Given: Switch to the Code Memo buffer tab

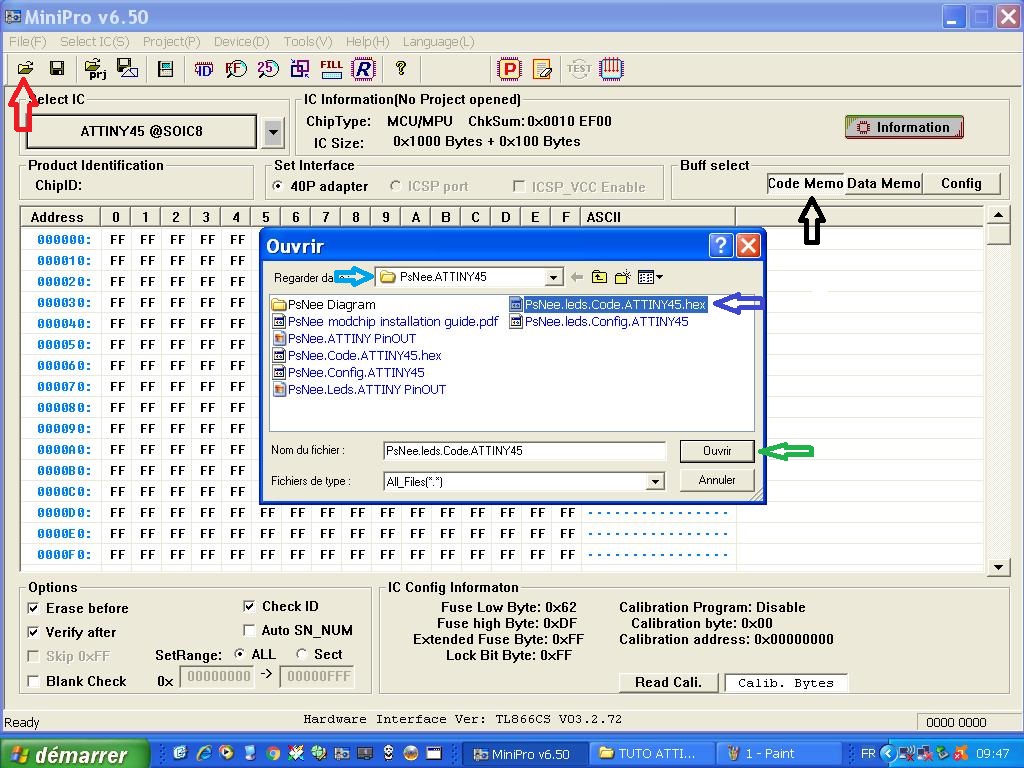Looking at the screenshot, I should coord(805,184).
